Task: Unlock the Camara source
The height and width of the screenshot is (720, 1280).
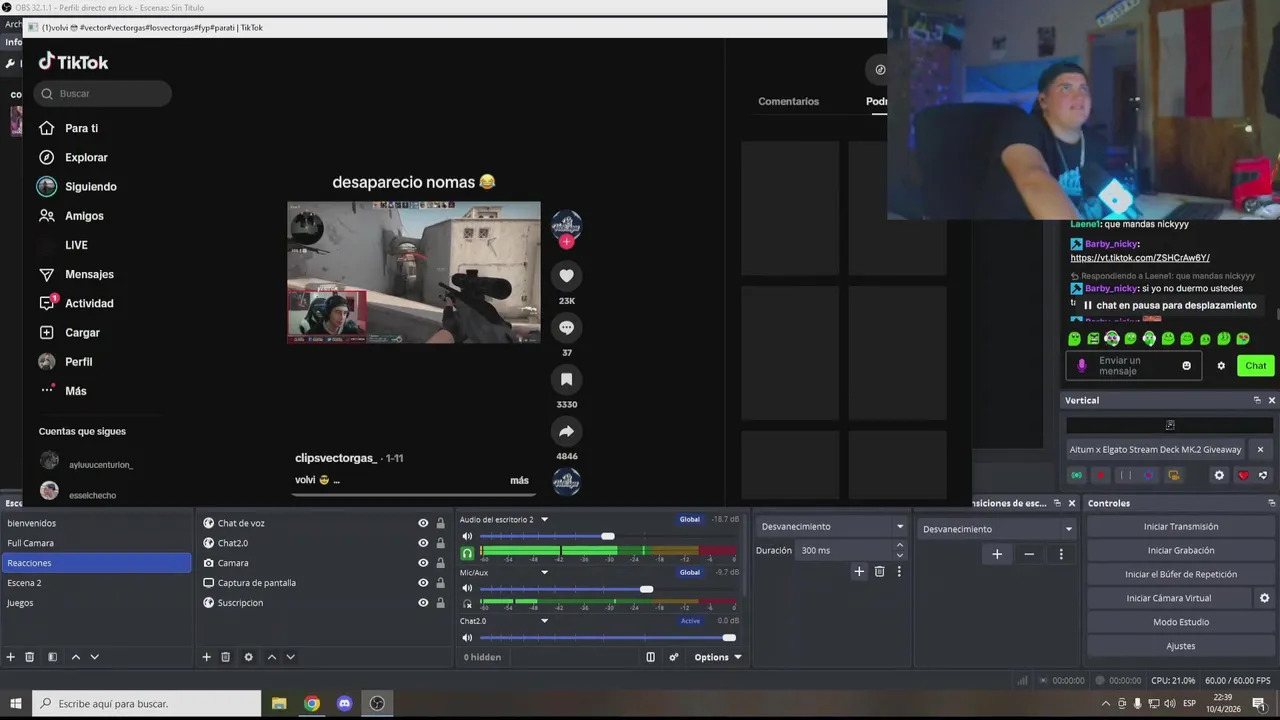Action: pyautogui.click(x=440, y=563)
